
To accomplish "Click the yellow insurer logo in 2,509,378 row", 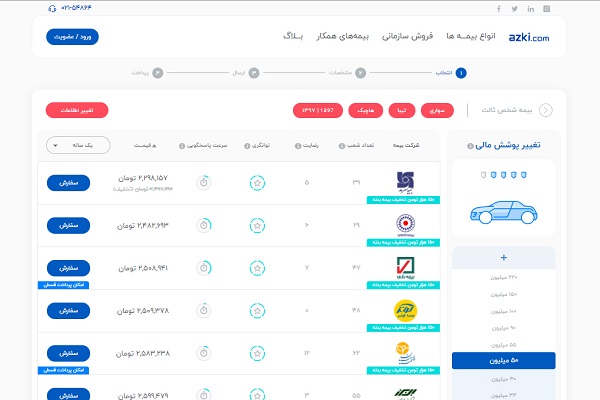I will (x=405, y=311).
